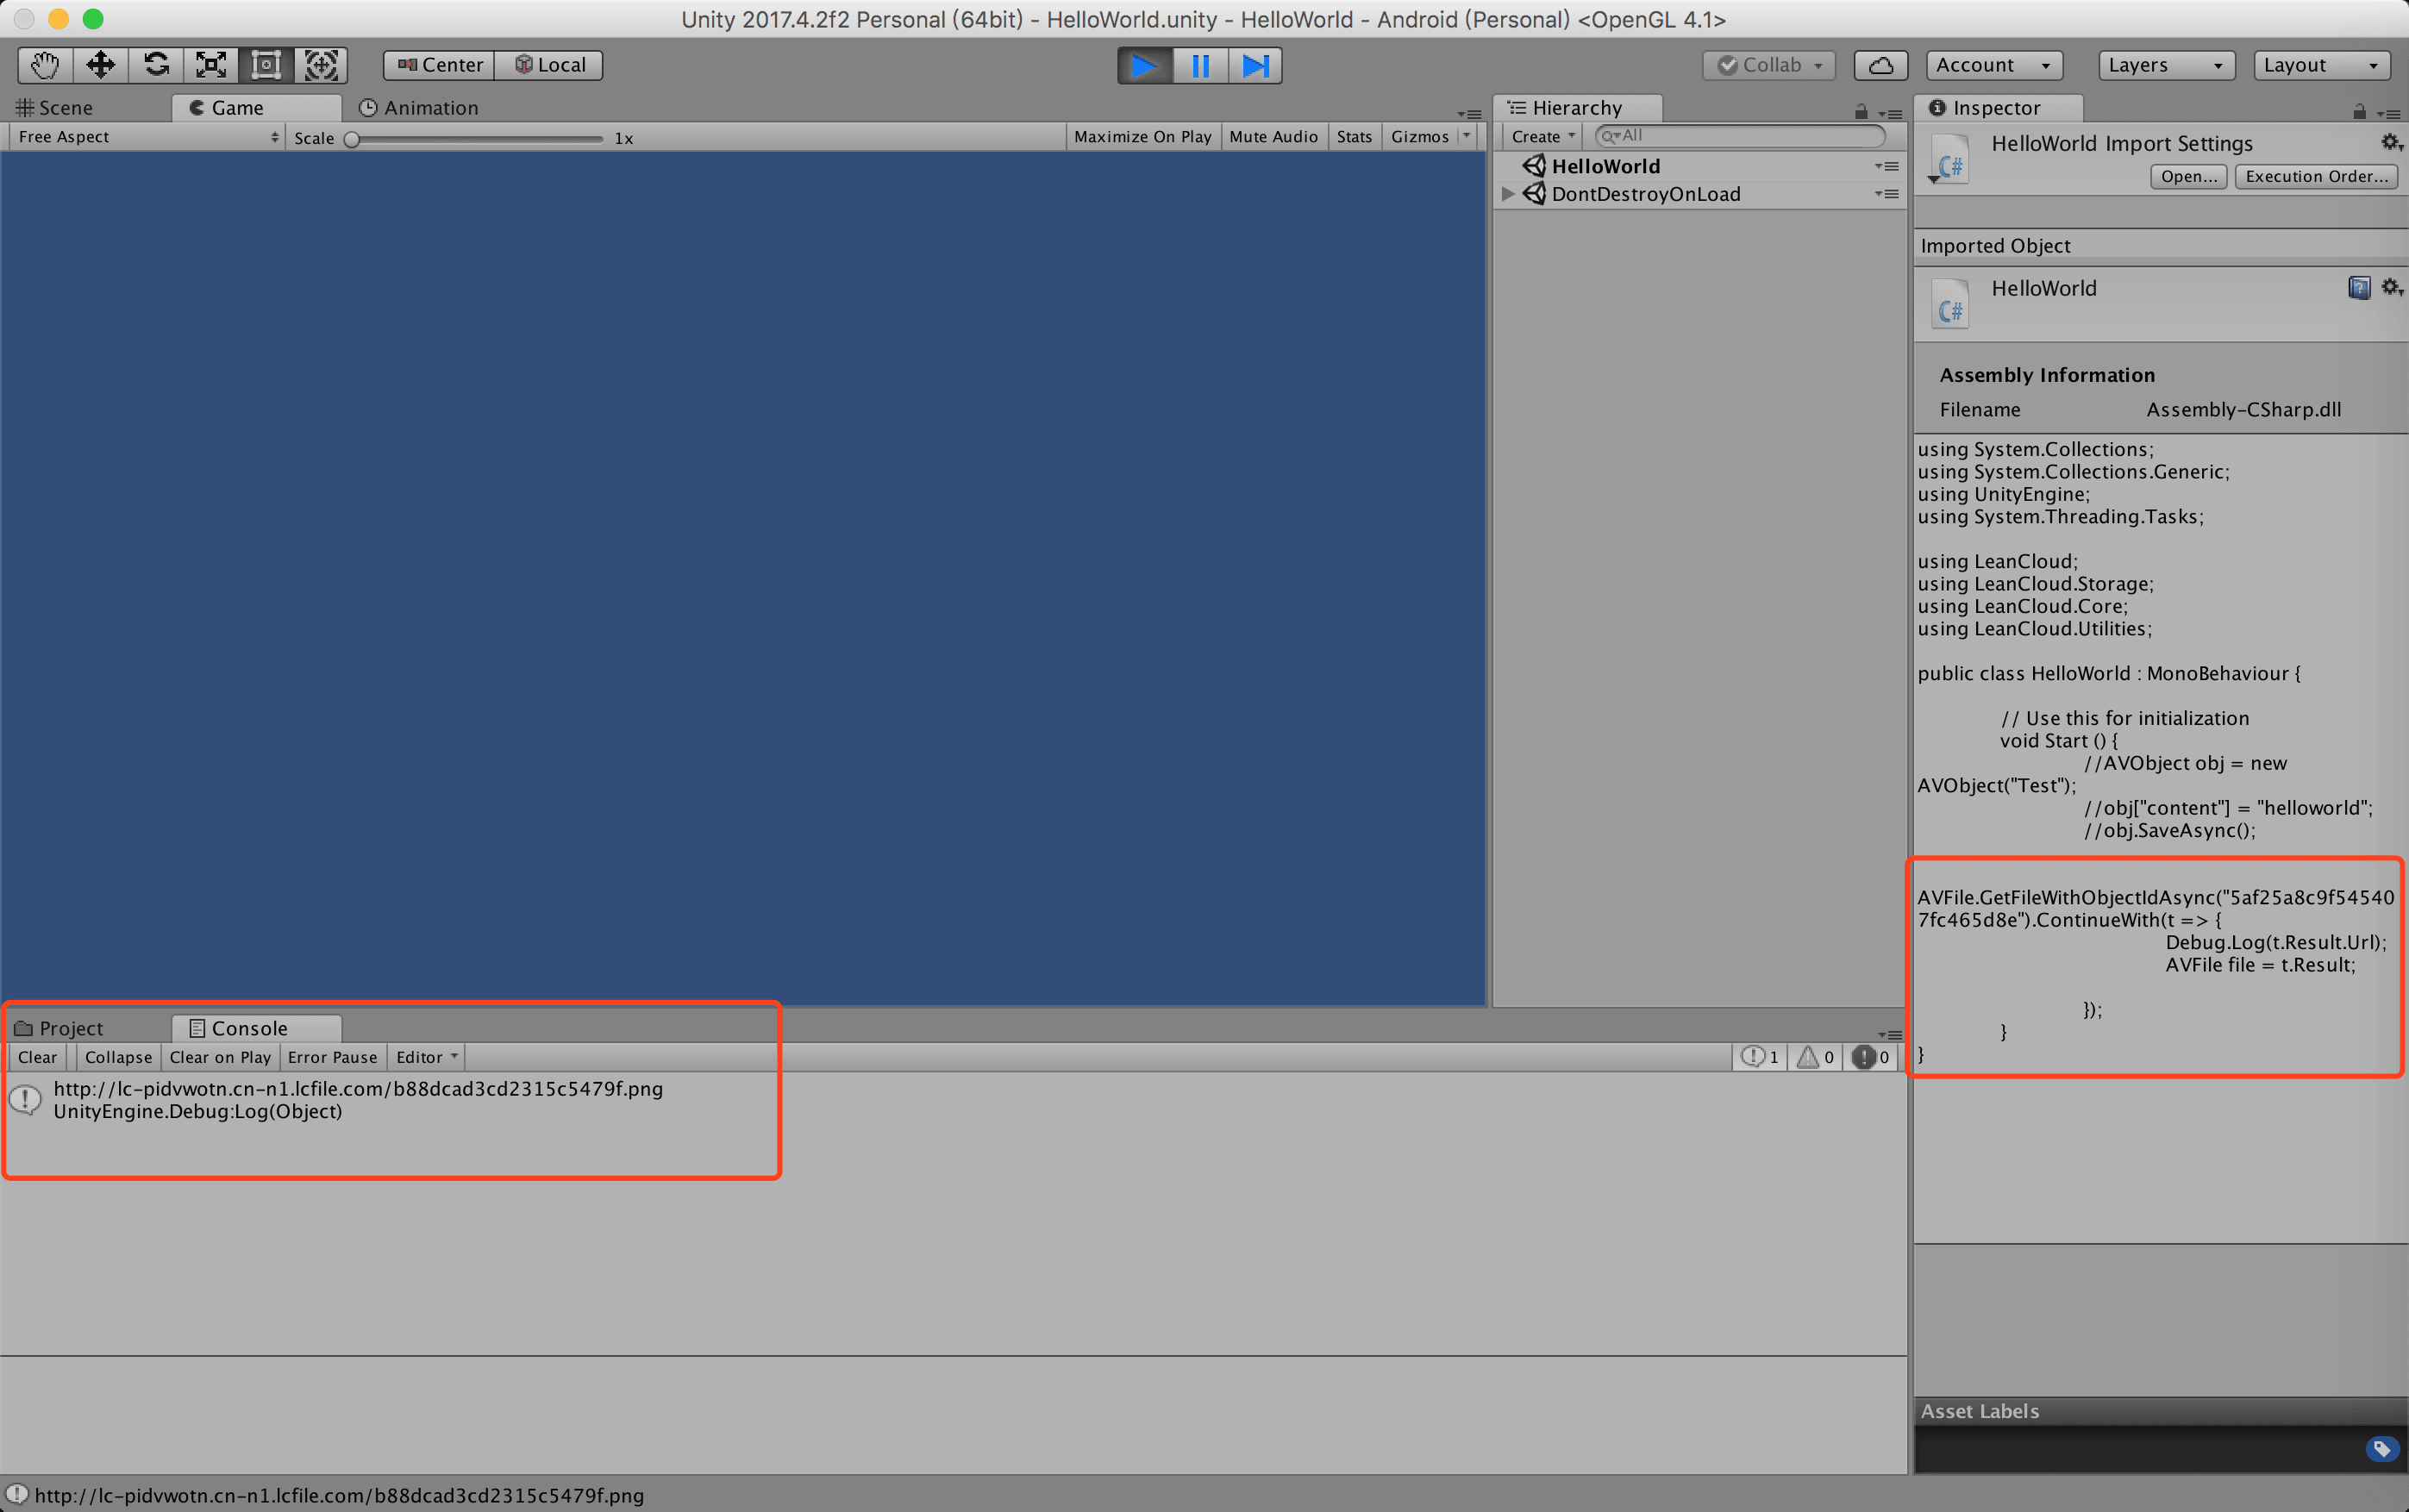
Task: Click the Asset Labels tag icon
Action: point(2382,1448)
